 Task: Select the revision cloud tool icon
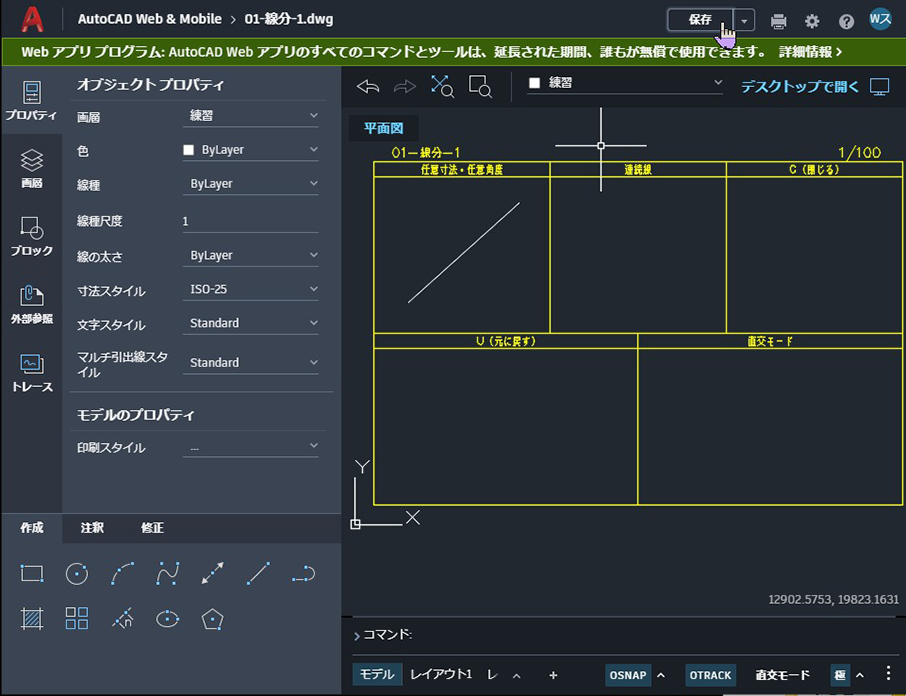[122, 619]
